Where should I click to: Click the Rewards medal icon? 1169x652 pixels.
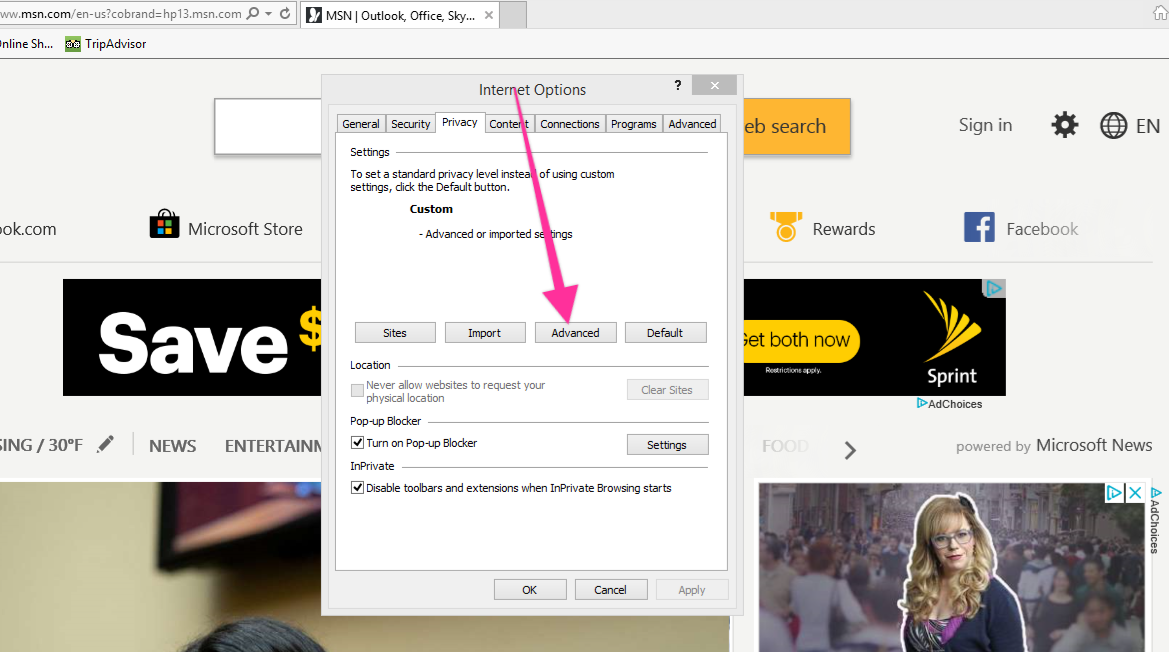pos(786,227)
